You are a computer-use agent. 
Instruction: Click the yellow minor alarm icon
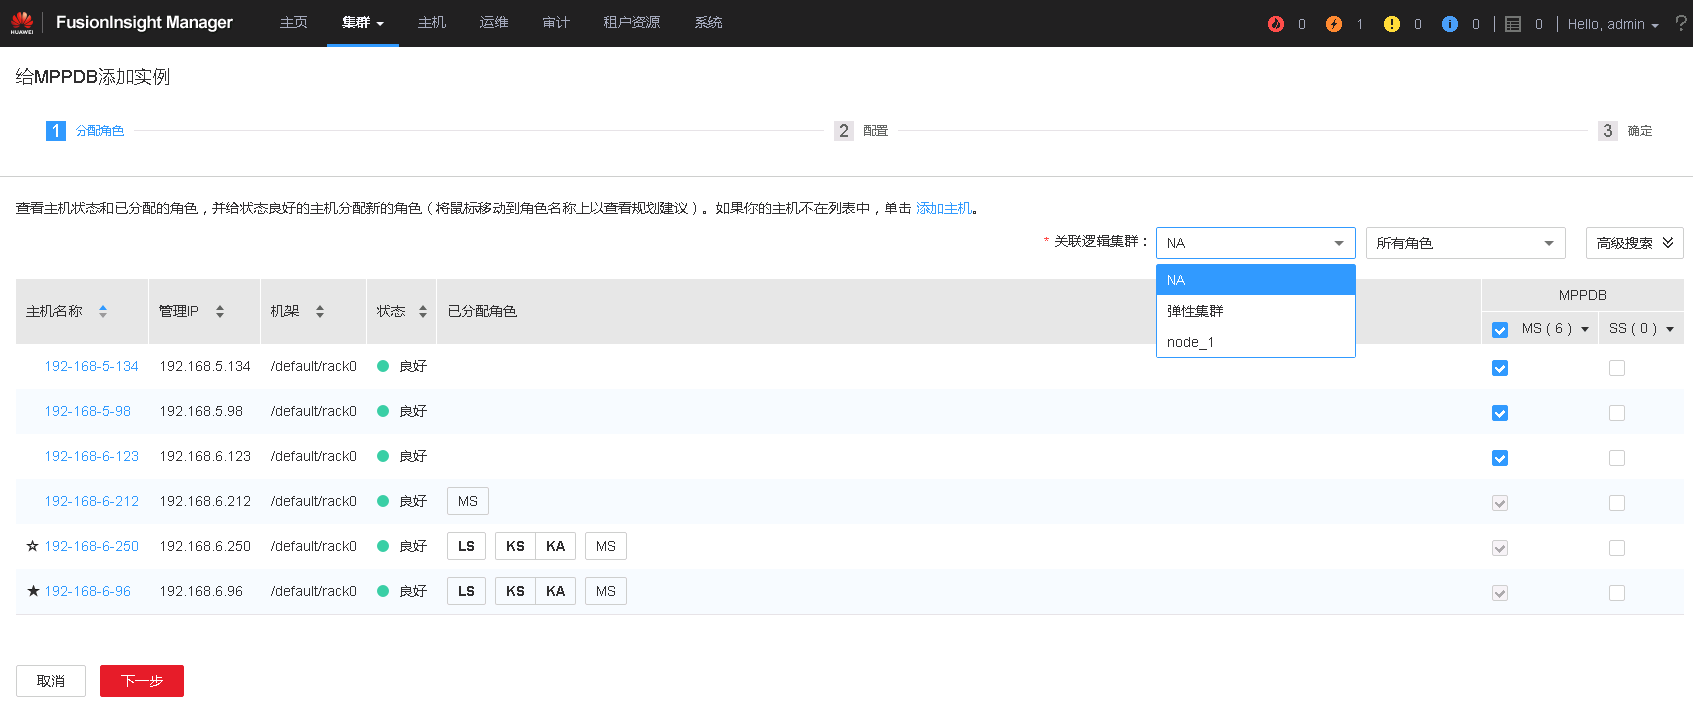1391,24
